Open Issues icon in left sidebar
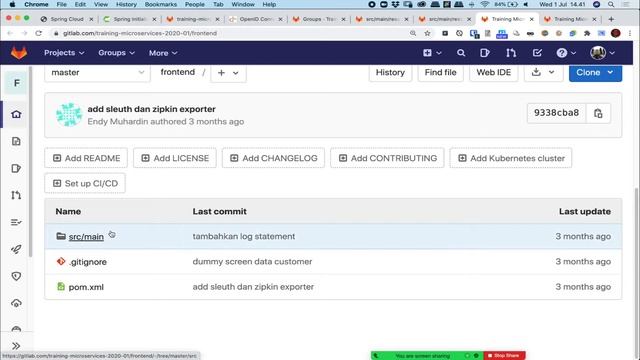The image size is (640, 360). (16, 168)
